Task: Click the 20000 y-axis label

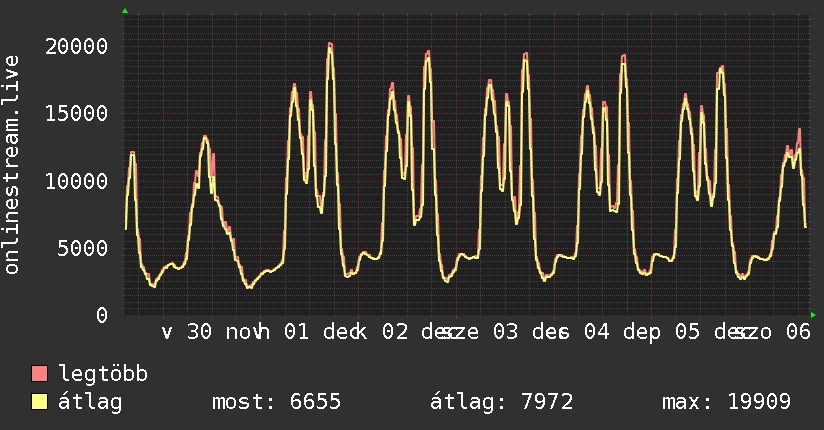Action: (x=77, y=47)
